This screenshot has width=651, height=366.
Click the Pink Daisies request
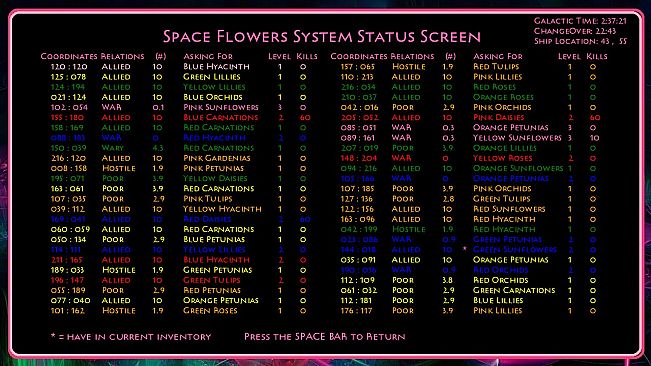[499, 117]
